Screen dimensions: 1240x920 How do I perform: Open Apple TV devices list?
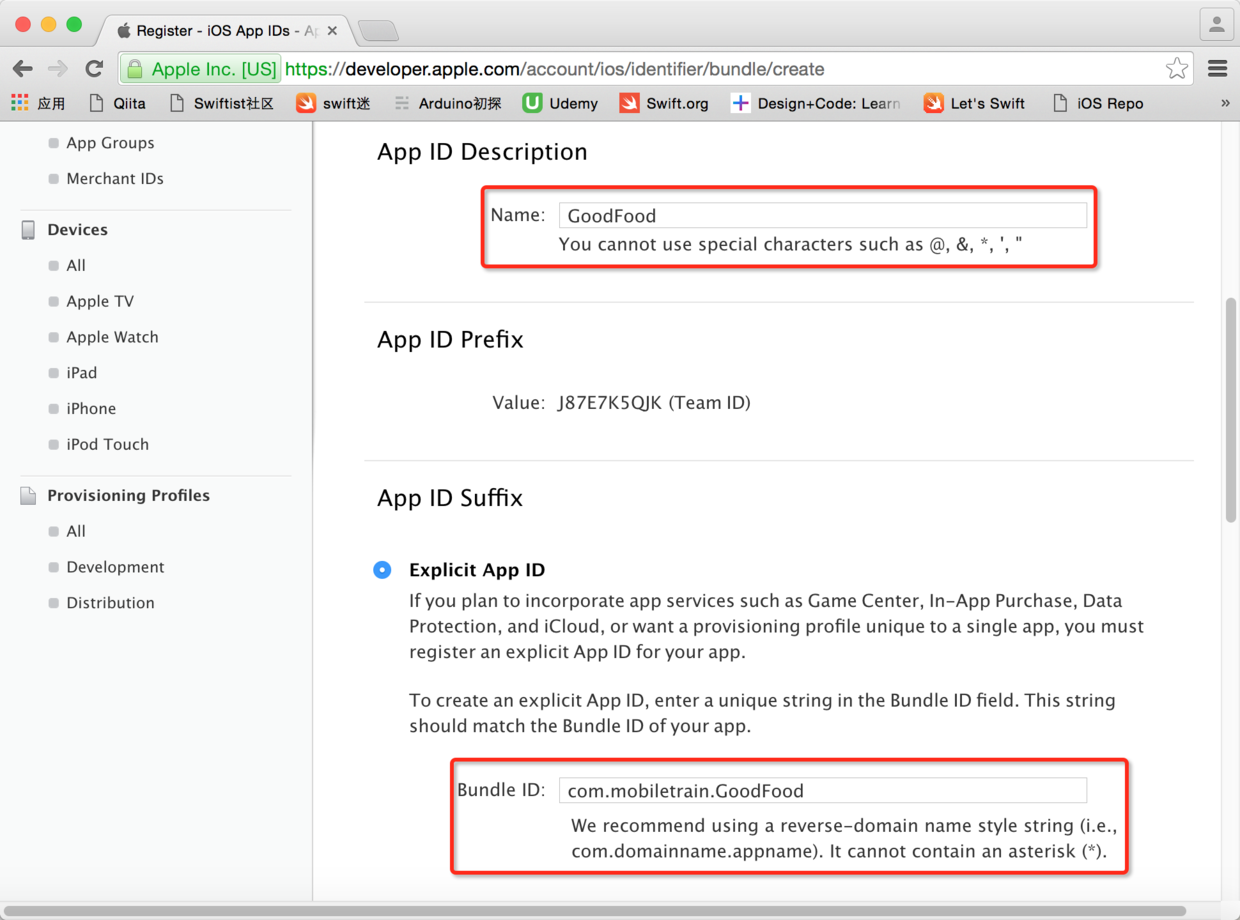[x=100, y=302]
